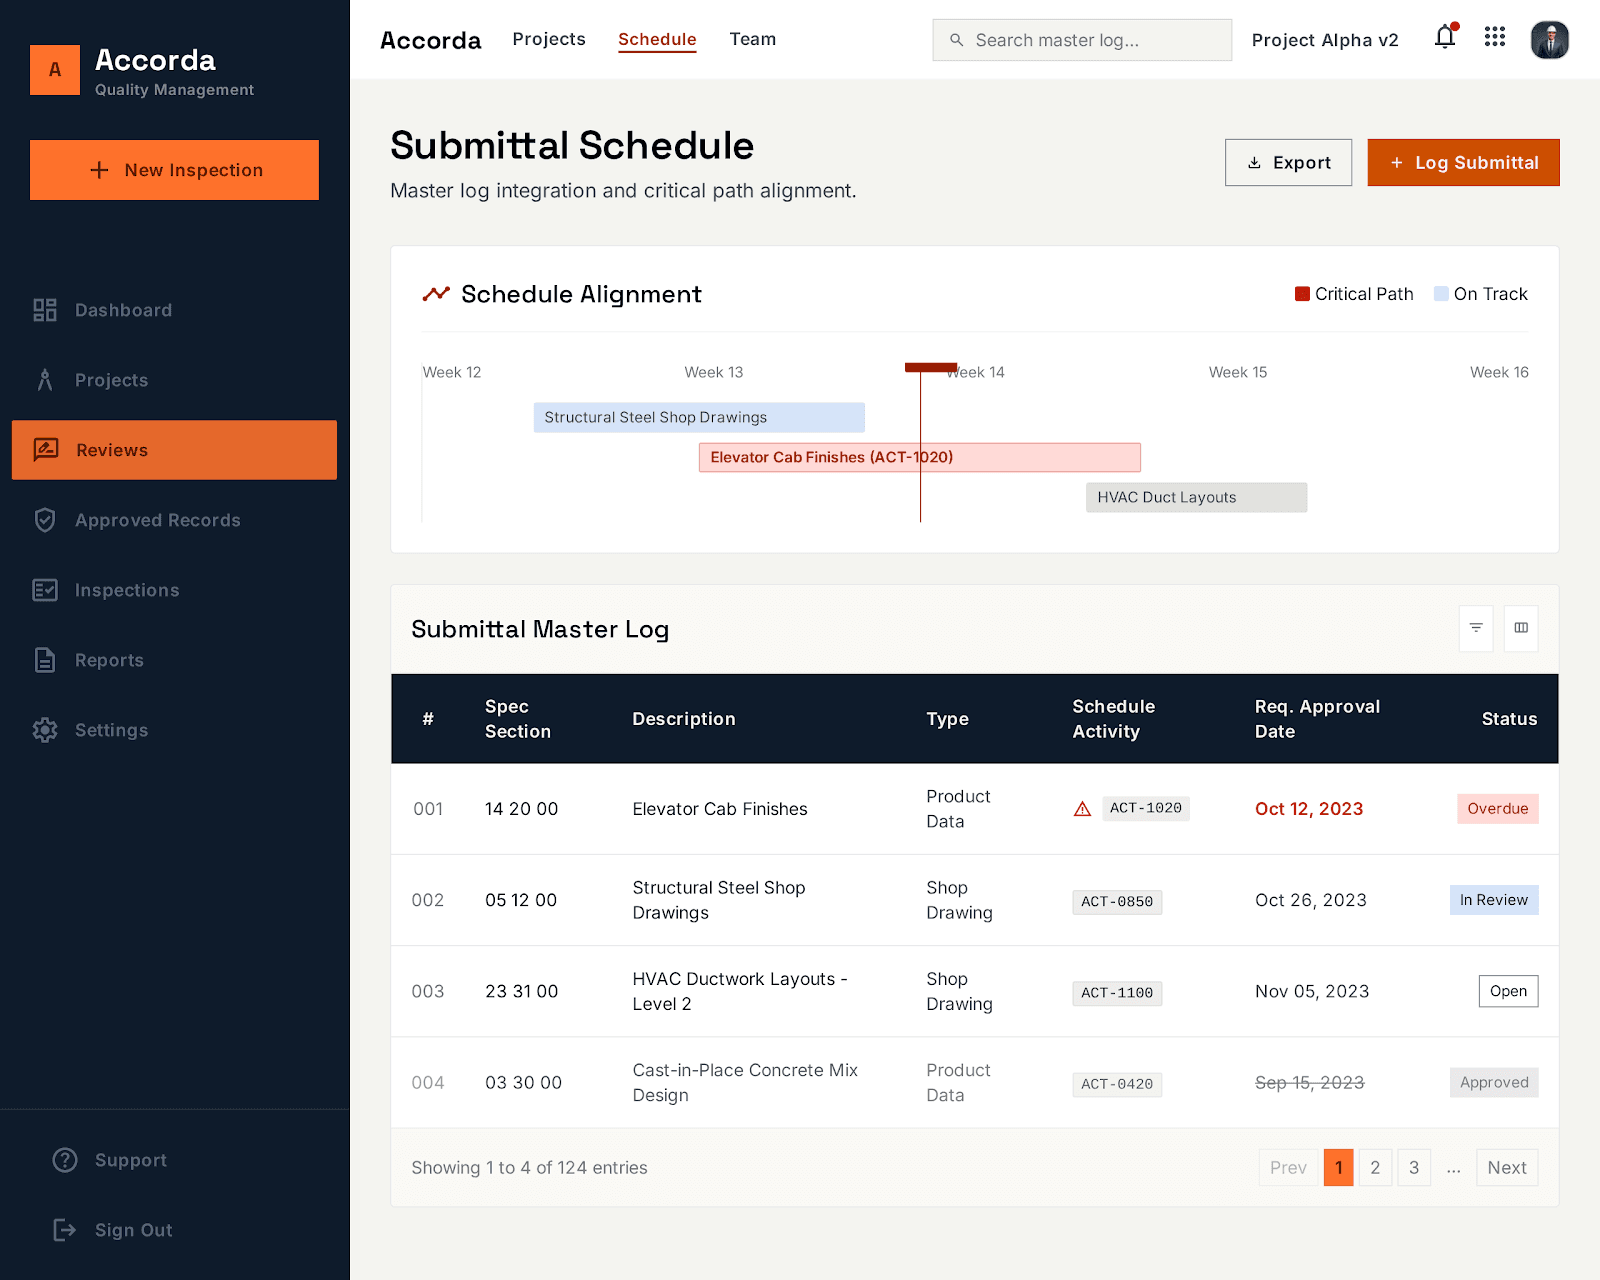Click the On Track blue legend swatch
The height and width of the screenshot is (1280, 1600).
1441,294
